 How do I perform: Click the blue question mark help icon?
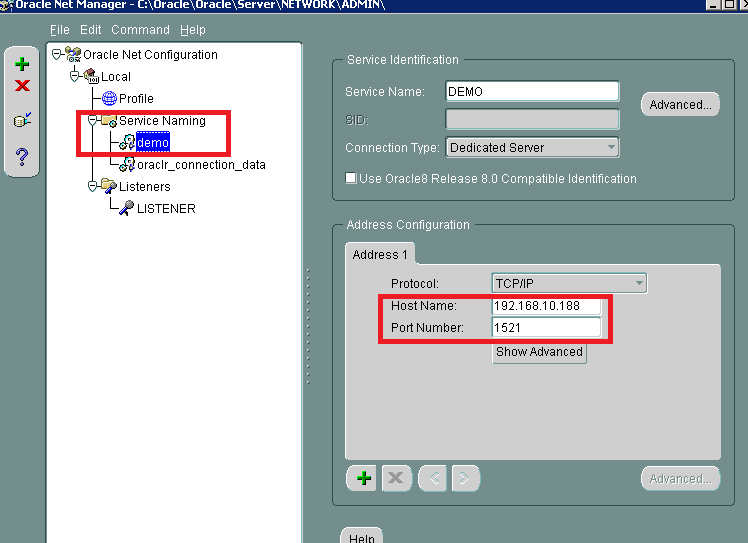(22, 157)
